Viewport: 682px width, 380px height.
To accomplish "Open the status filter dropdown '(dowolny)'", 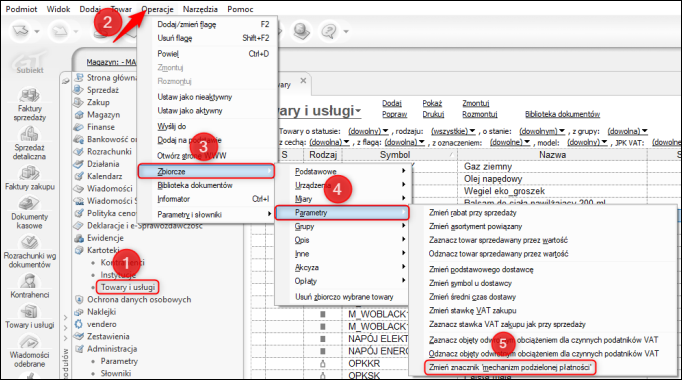I will tap(368, 131).
